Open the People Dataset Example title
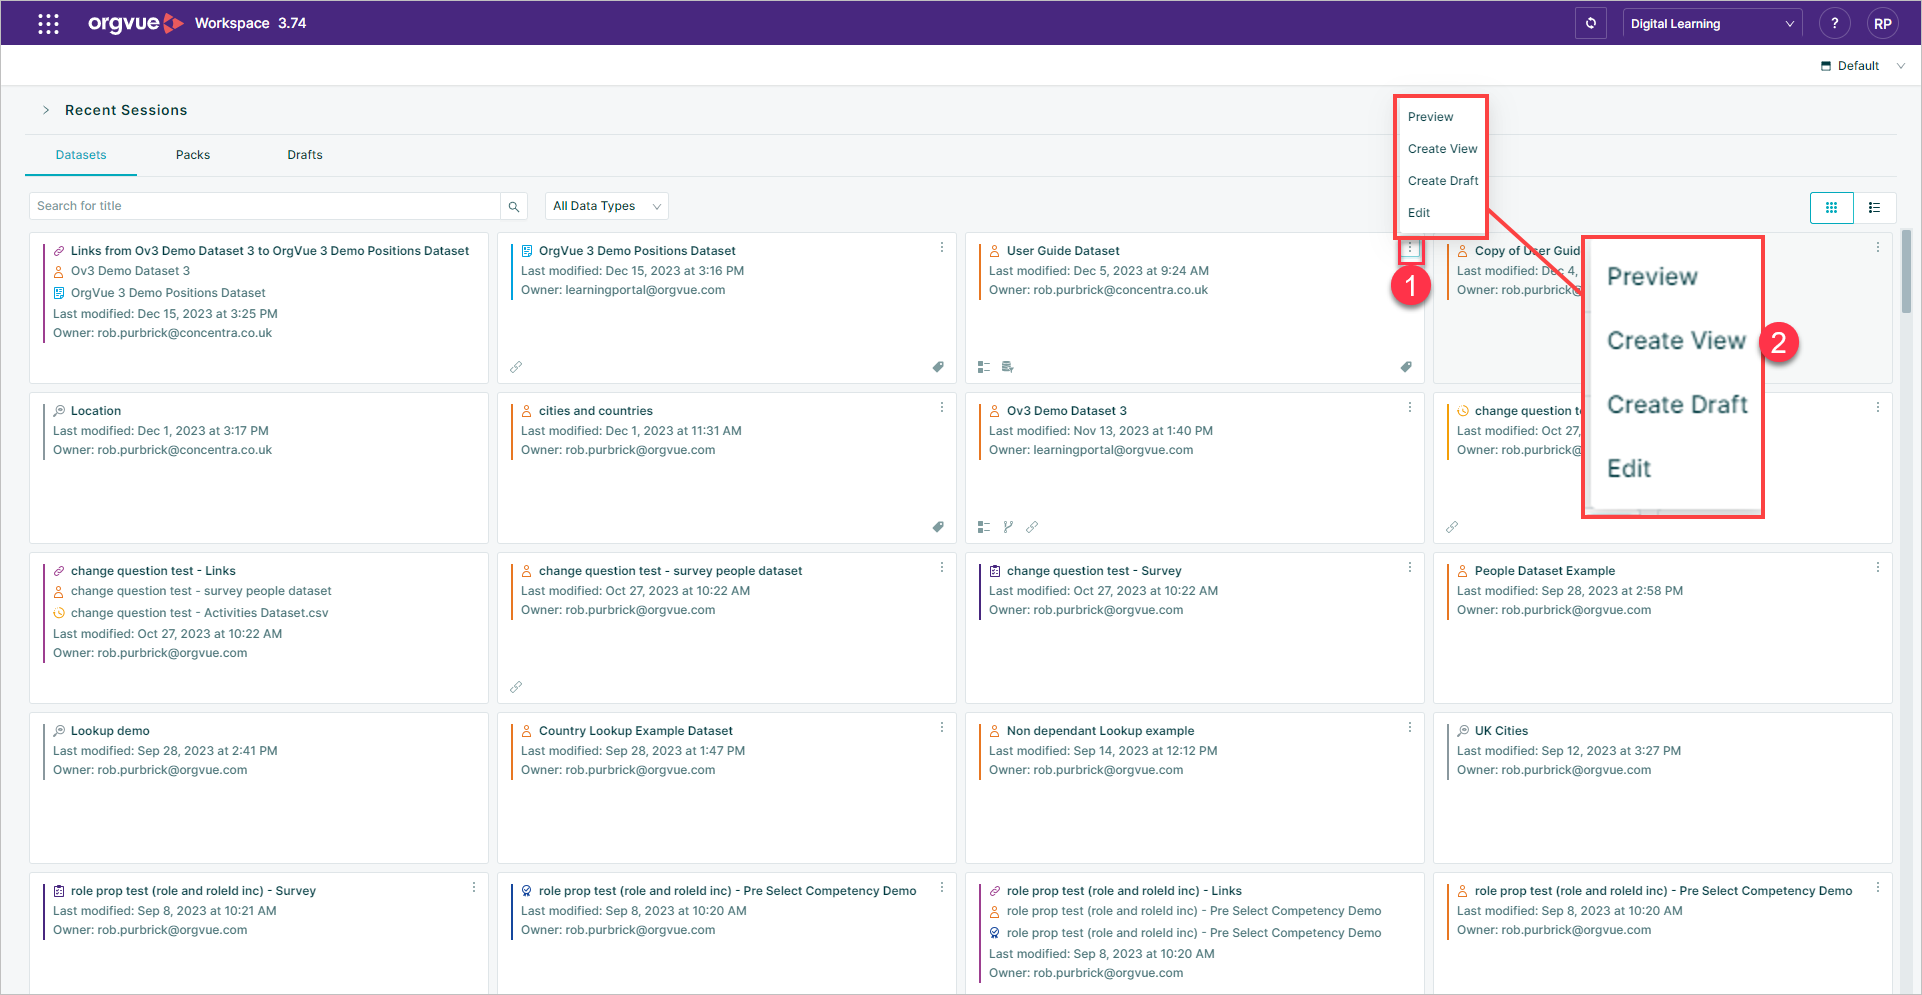 1545,571
